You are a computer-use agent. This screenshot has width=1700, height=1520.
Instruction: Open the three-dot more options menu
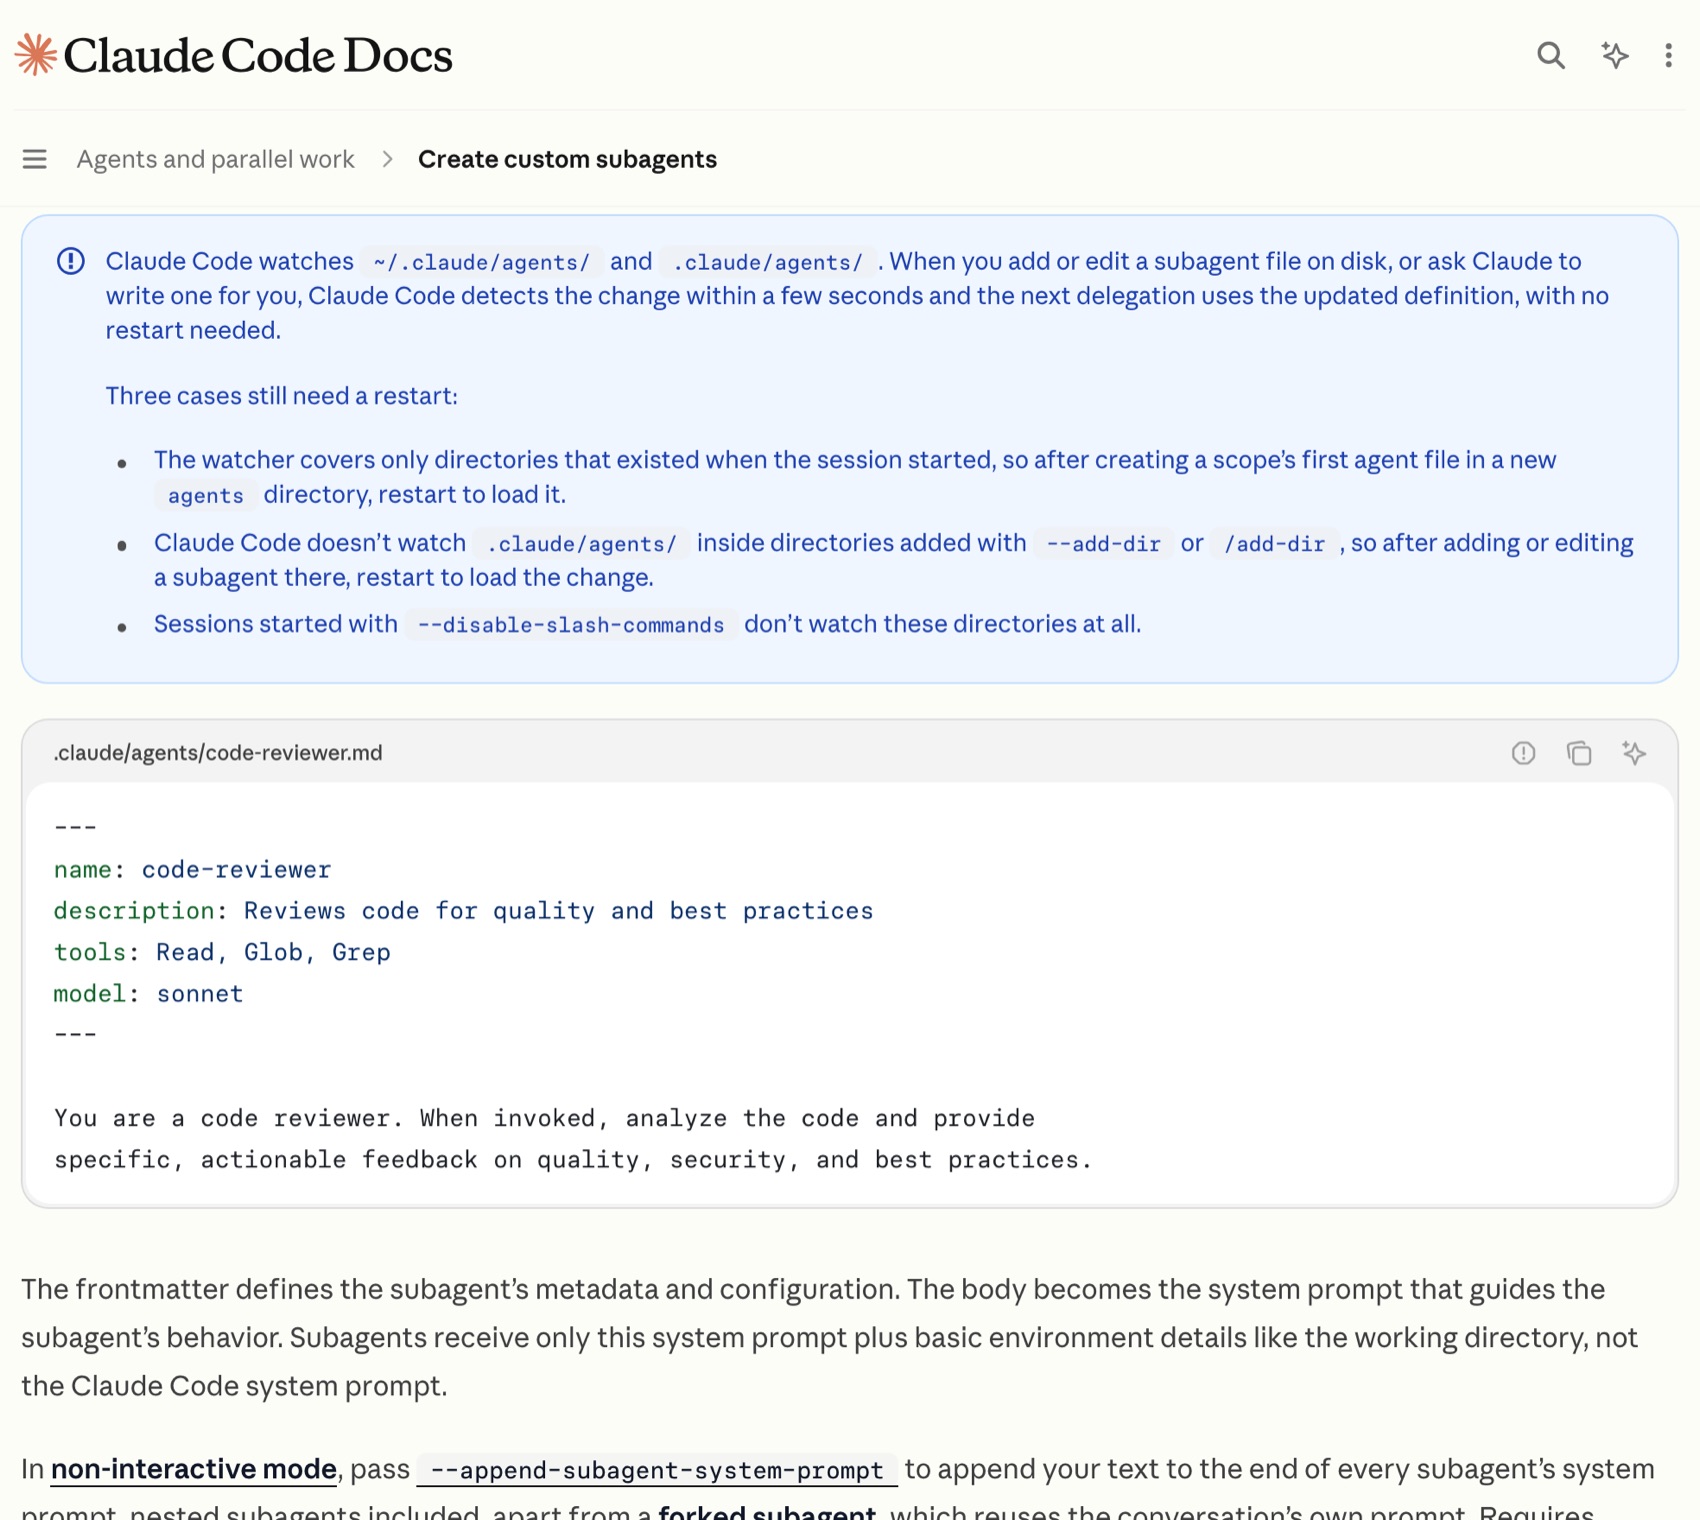click(x=1668, y=55)
